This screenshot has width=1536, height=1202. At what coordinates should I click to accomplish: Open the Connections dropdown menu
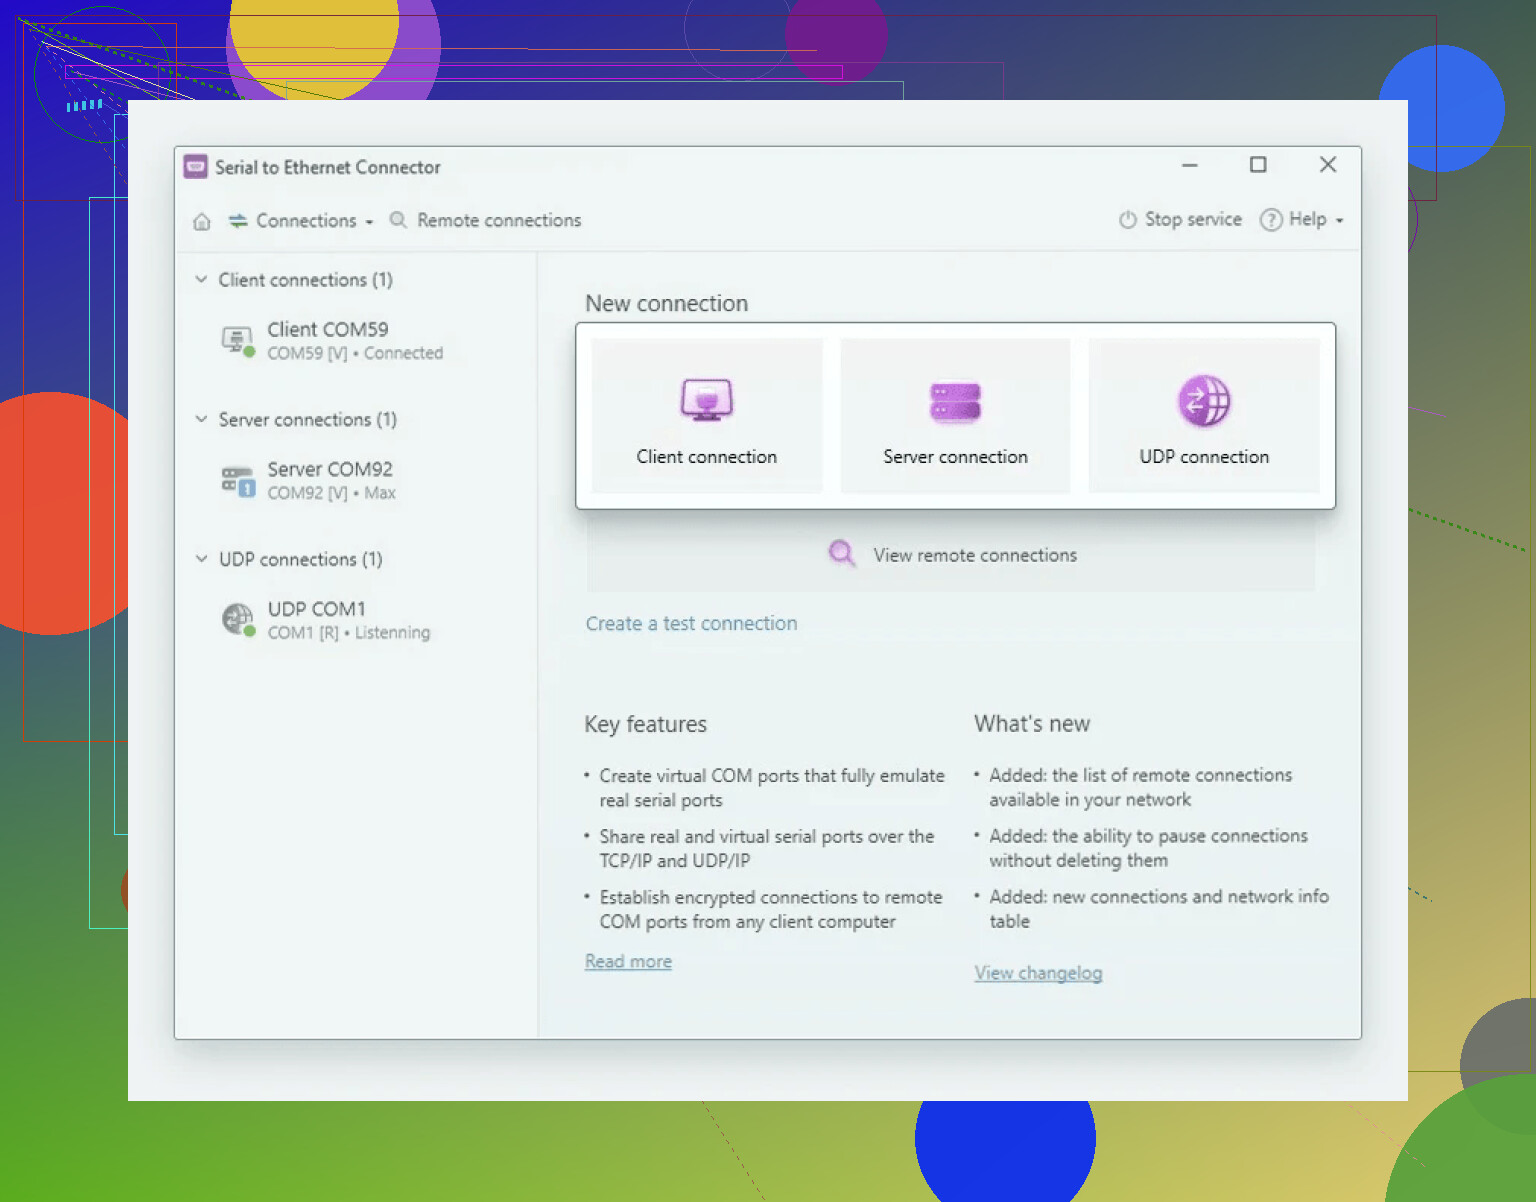(x=303, y=221)
